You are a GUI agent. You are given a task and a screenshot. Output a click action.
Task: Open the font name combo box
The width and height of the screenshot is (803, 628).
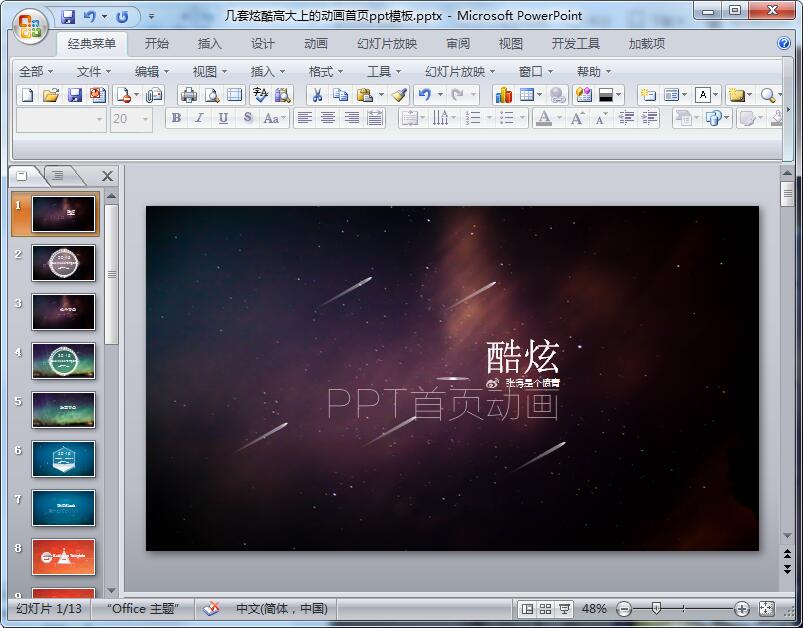pos(61,119)
